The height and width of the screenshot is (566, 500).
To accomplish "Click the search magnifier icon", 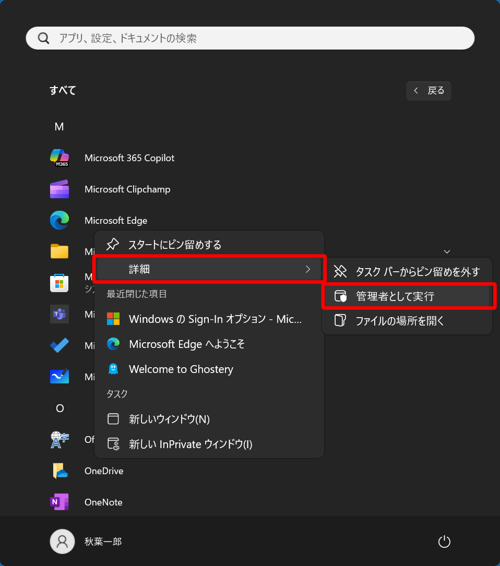I will 44,38.
